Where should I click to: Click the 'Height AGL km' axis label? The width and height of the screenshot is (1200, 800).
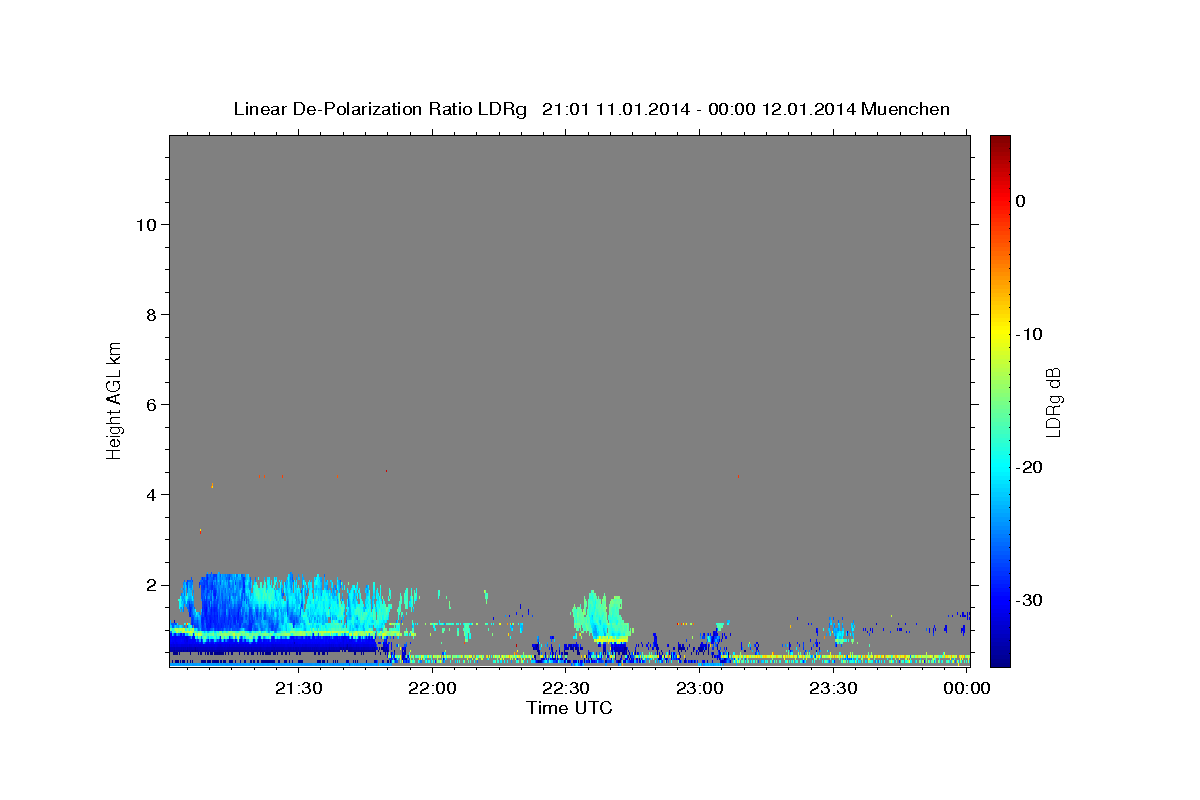pos(115,399)
